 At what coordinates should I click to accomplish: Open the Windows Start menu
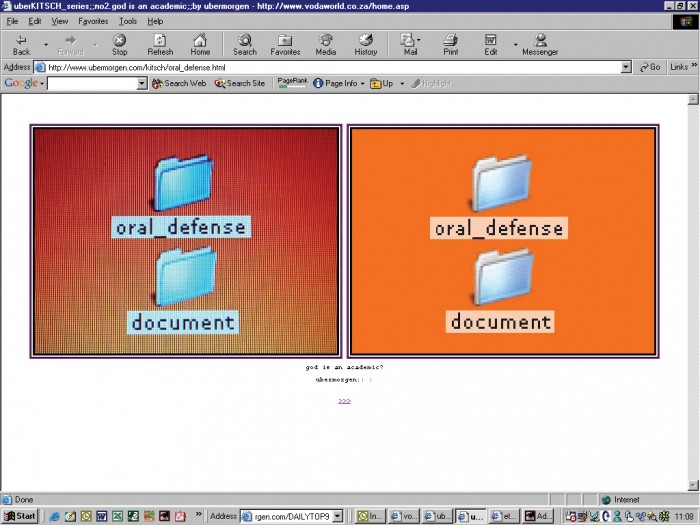20,517
